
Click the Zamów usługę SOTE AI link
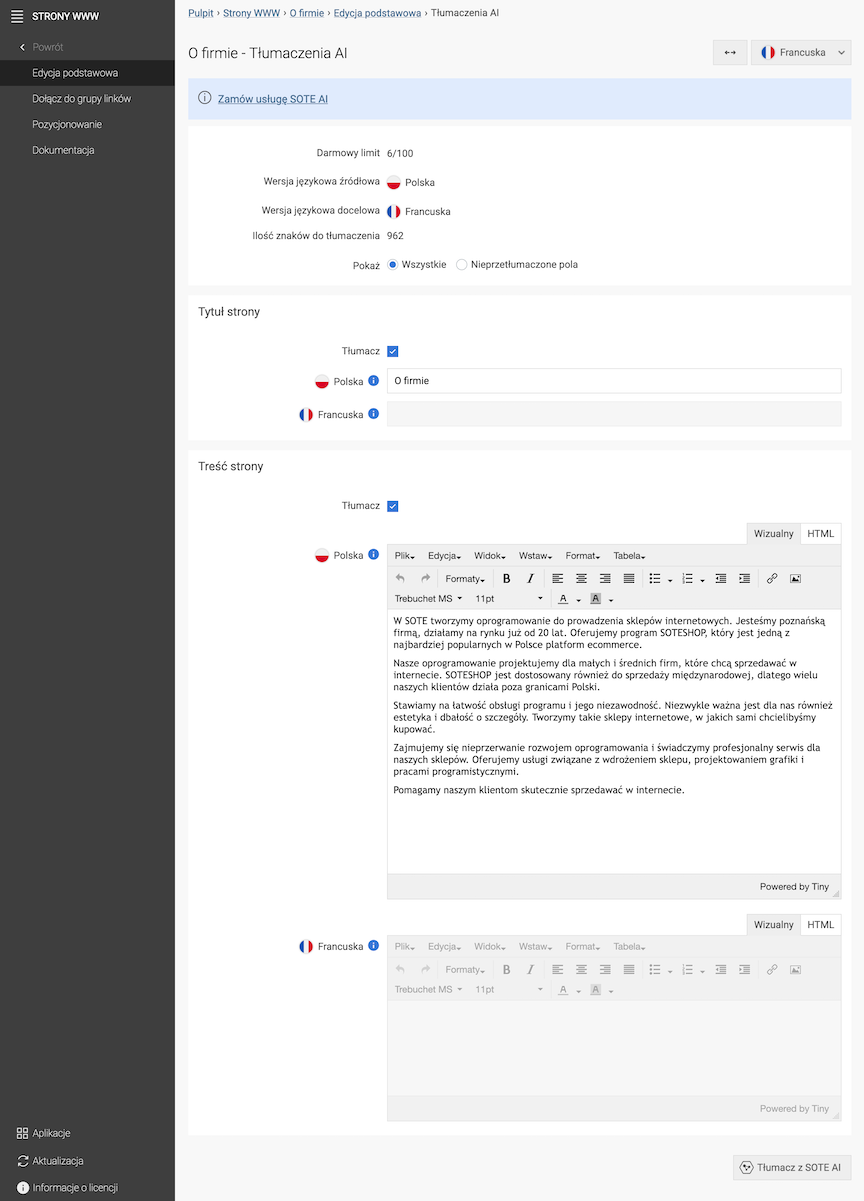273,99
